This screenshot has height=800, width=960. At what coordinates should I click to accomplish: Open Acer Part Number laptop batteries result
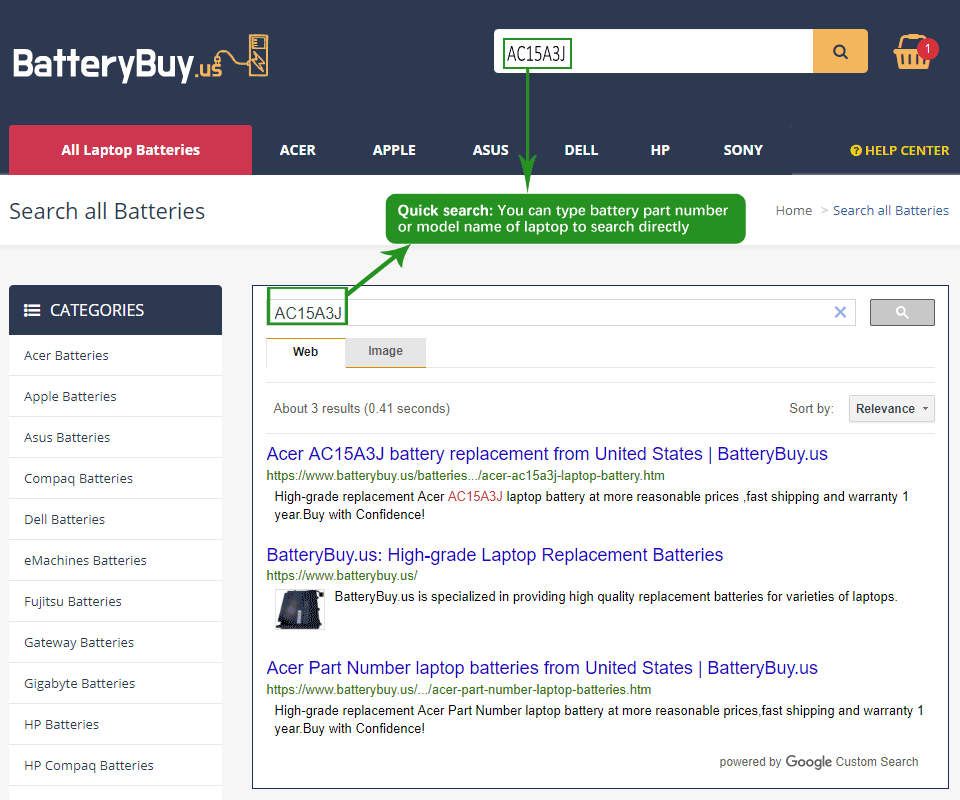pos(542,668)
